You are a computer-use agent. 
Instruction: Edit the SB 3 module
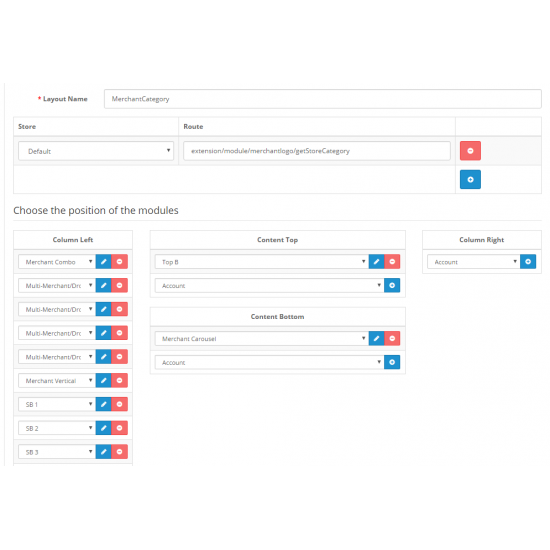click(x=103, y=452)
